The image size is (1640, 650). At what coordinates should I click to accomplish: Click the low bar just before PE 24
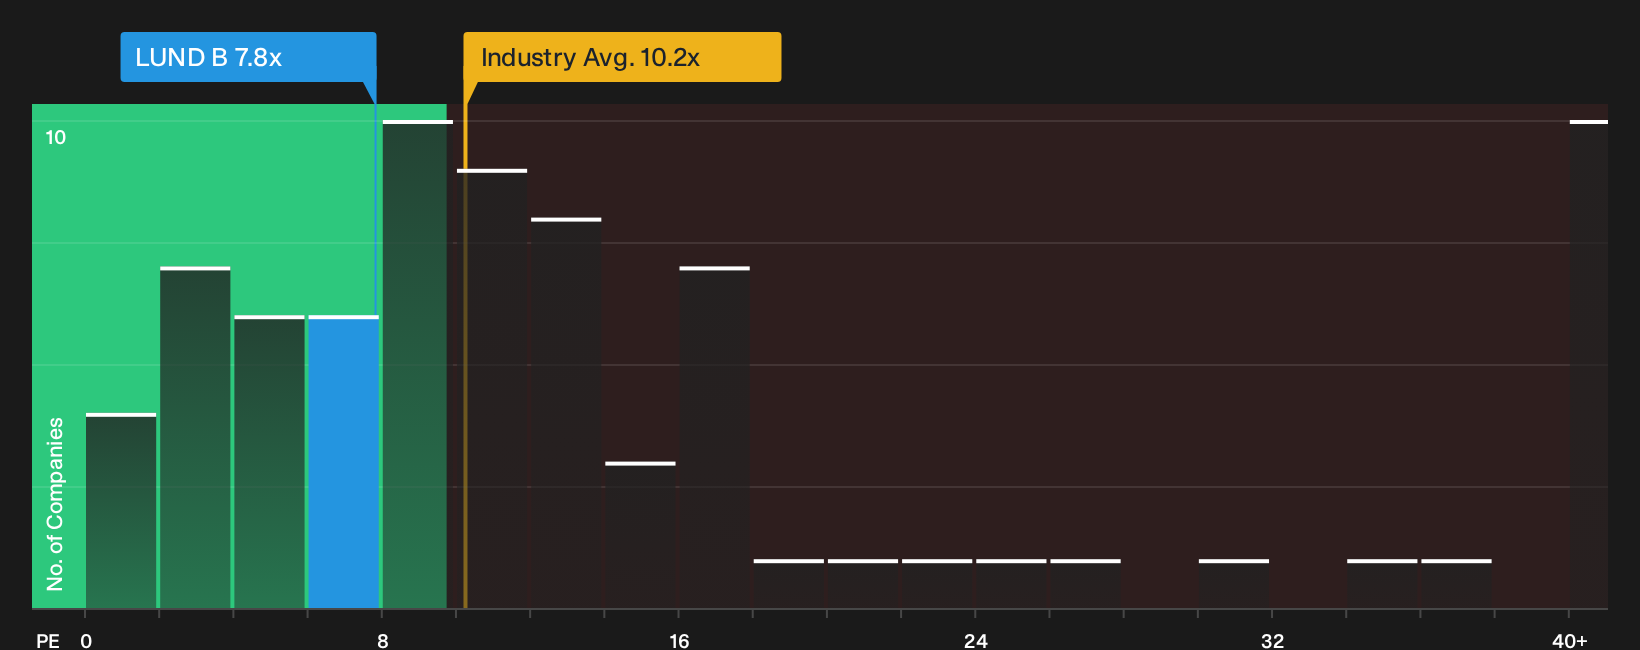pos(937,584)
